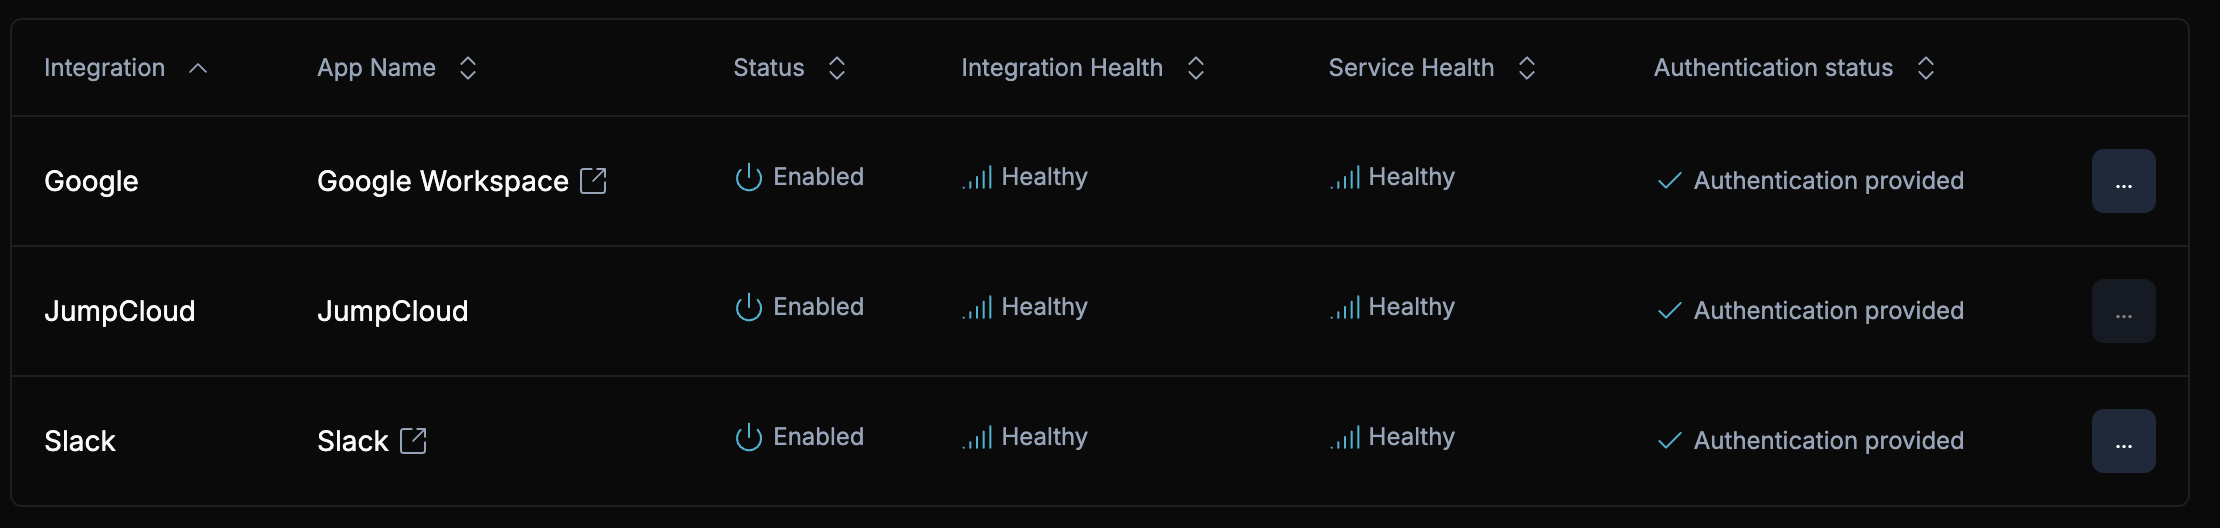Click the Google Workspace app name link
2220x528 pixels.
[x=442, y=181]
